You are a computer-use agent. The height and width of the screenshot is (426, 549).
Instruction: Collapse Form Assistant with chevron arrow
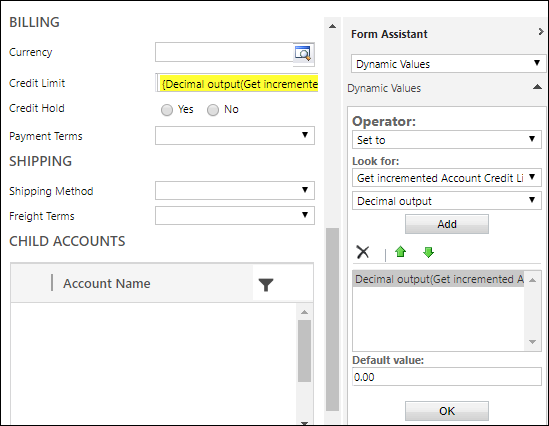click(541, 32)
